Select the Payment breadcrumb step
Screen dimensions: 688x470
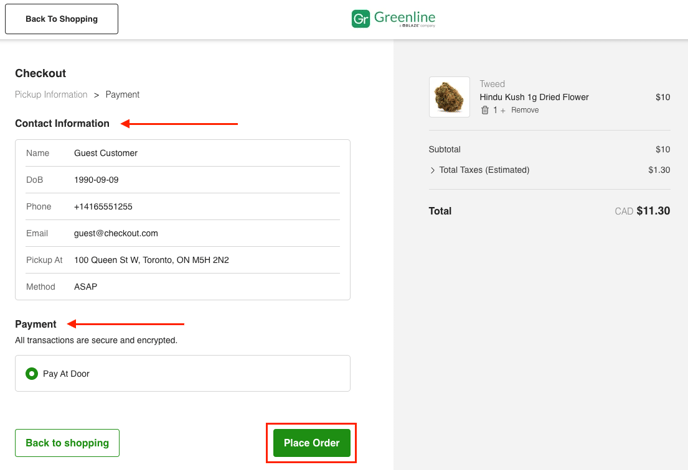tap(122, 95)
